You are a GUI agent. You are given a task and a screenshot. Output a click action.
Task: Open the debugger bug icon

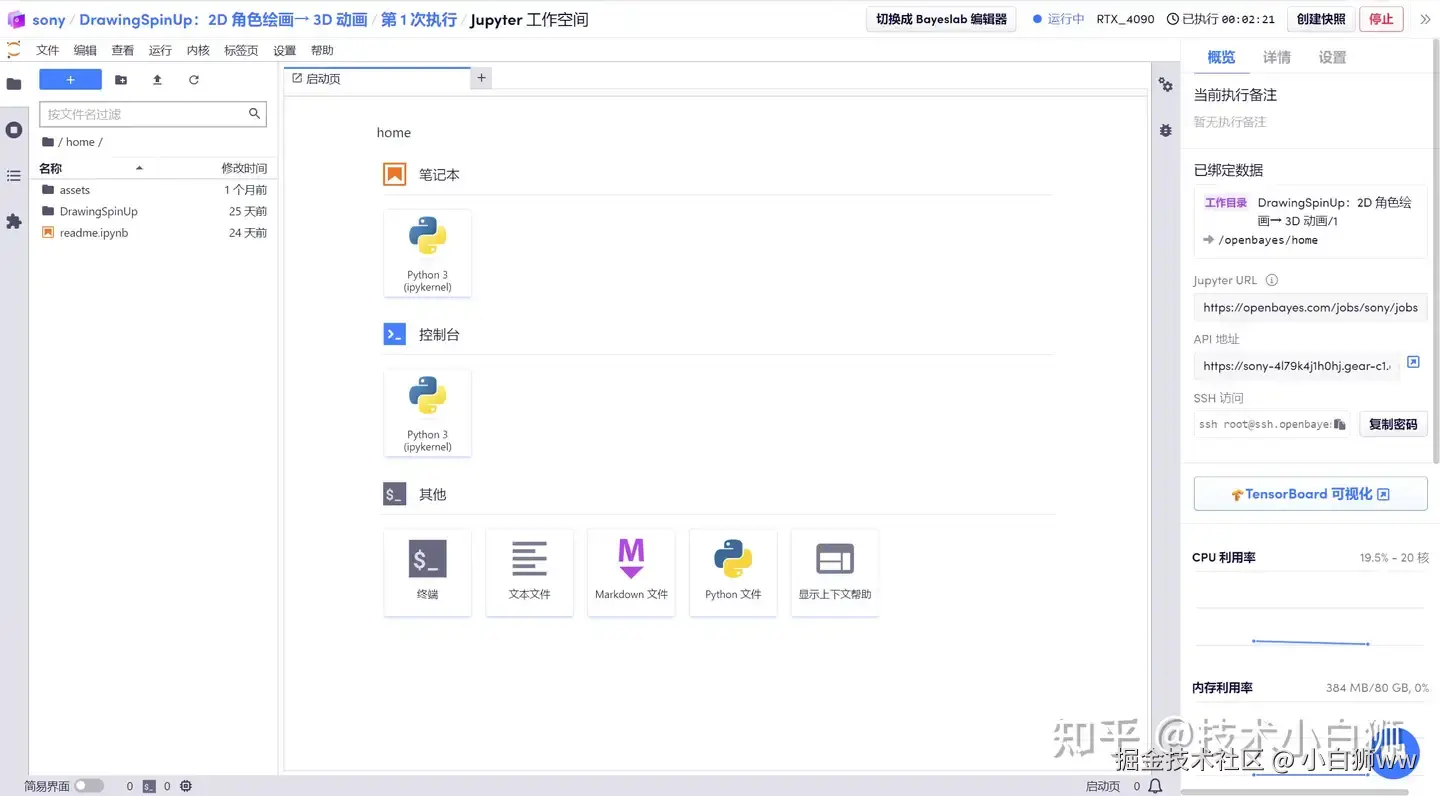coord(1166,130)
